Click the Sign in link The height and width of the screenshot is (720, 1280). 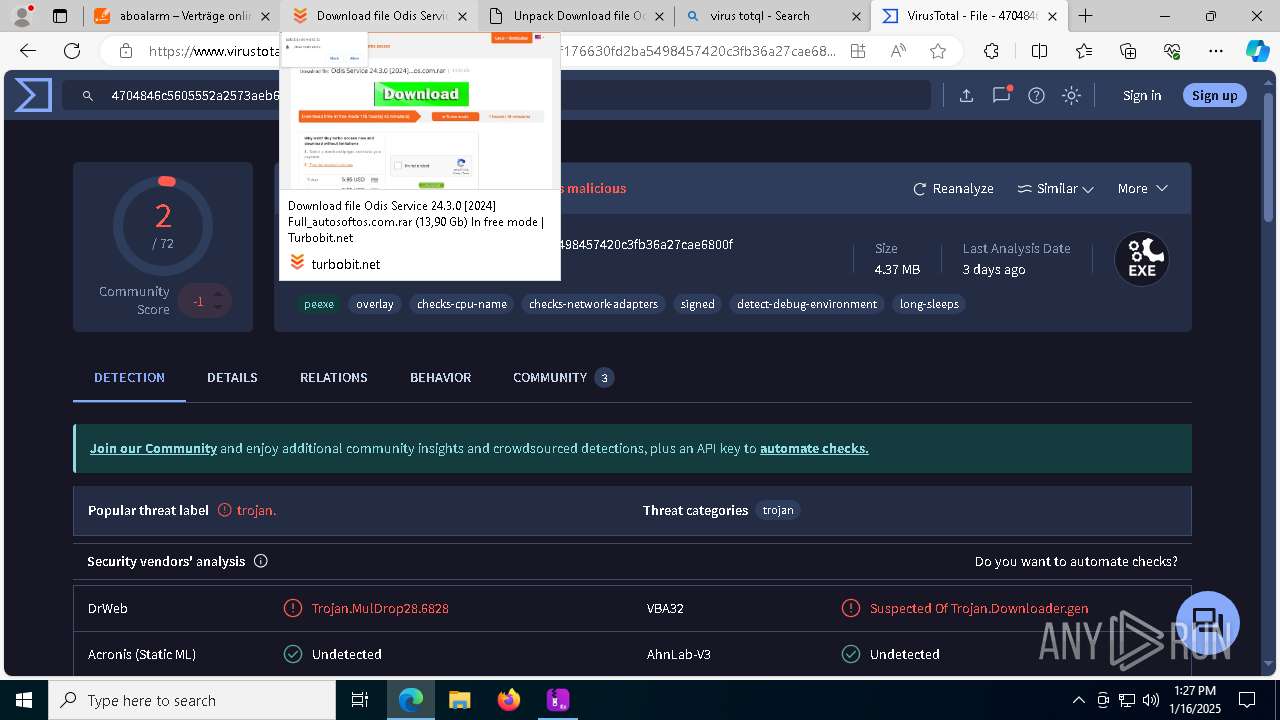tap(1142, 95)
